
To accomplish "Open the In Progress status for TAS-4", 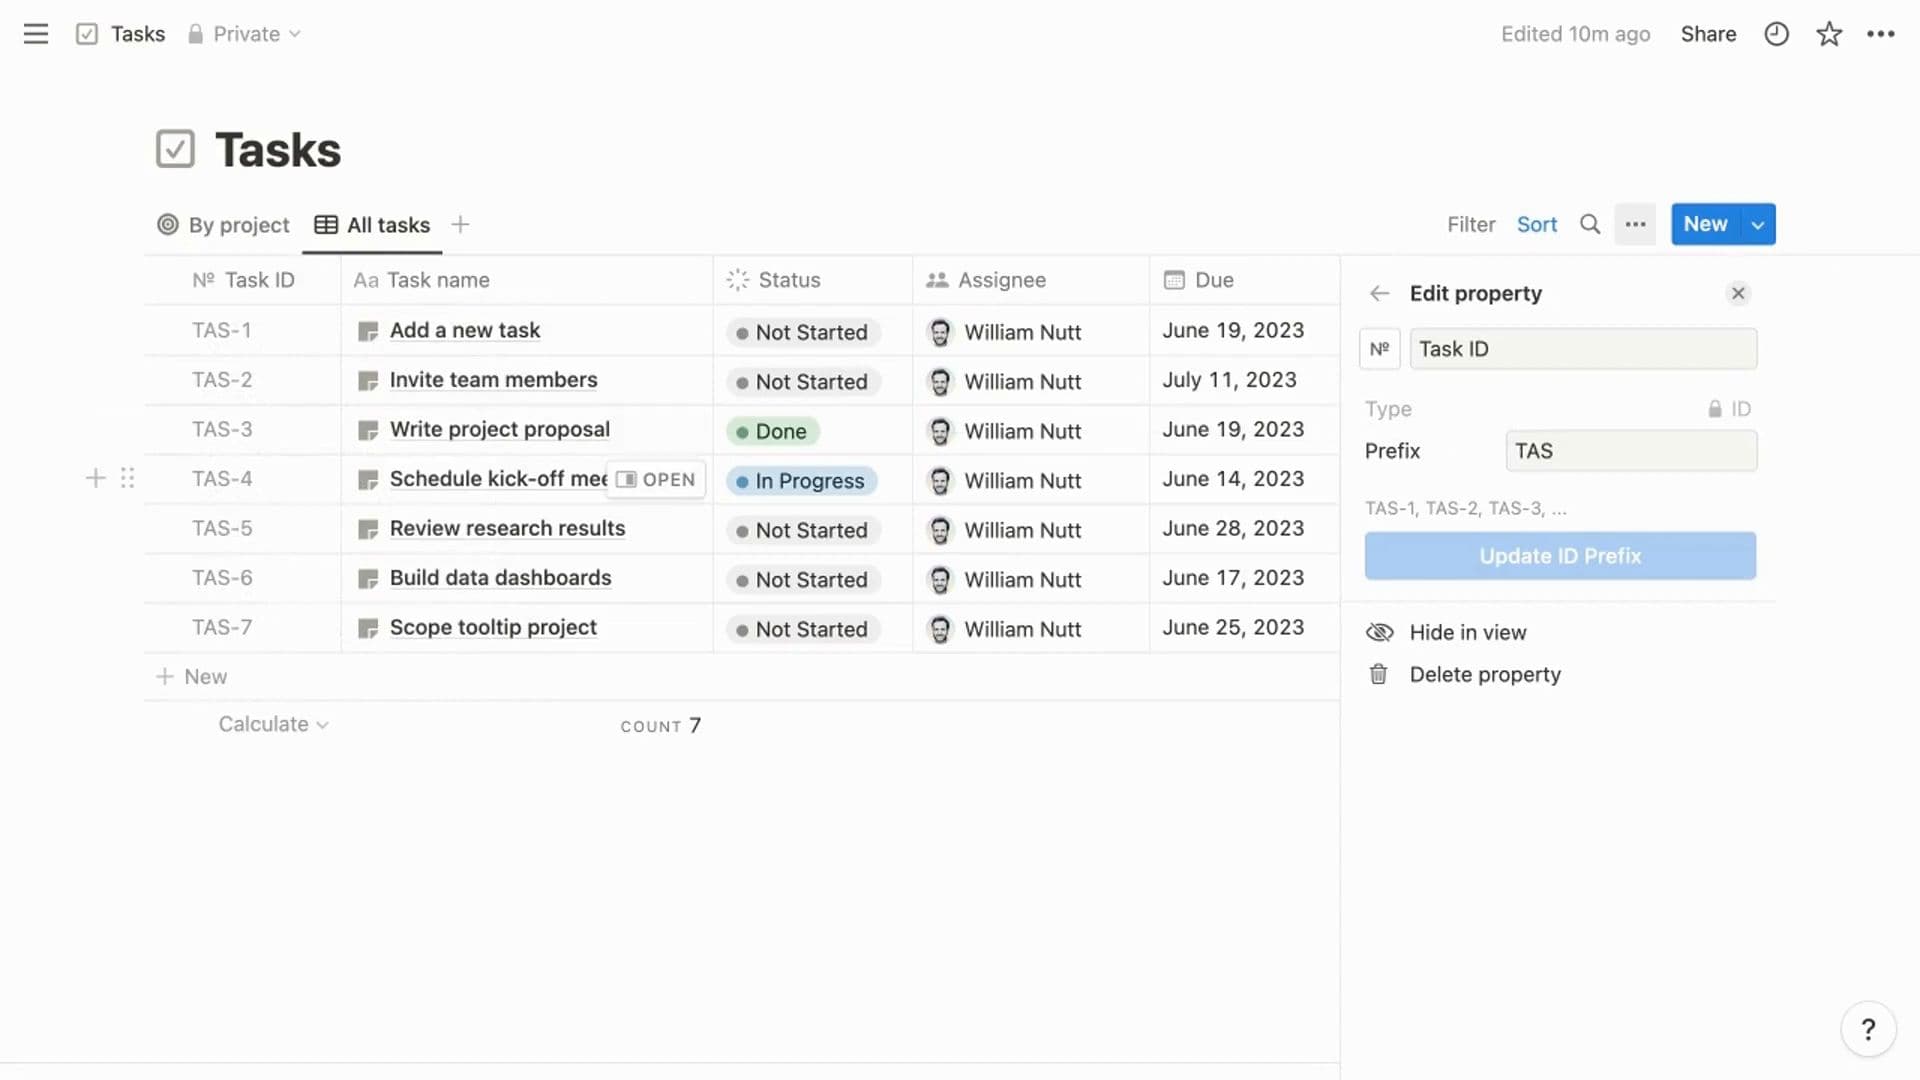I will [x=802, y=481].
